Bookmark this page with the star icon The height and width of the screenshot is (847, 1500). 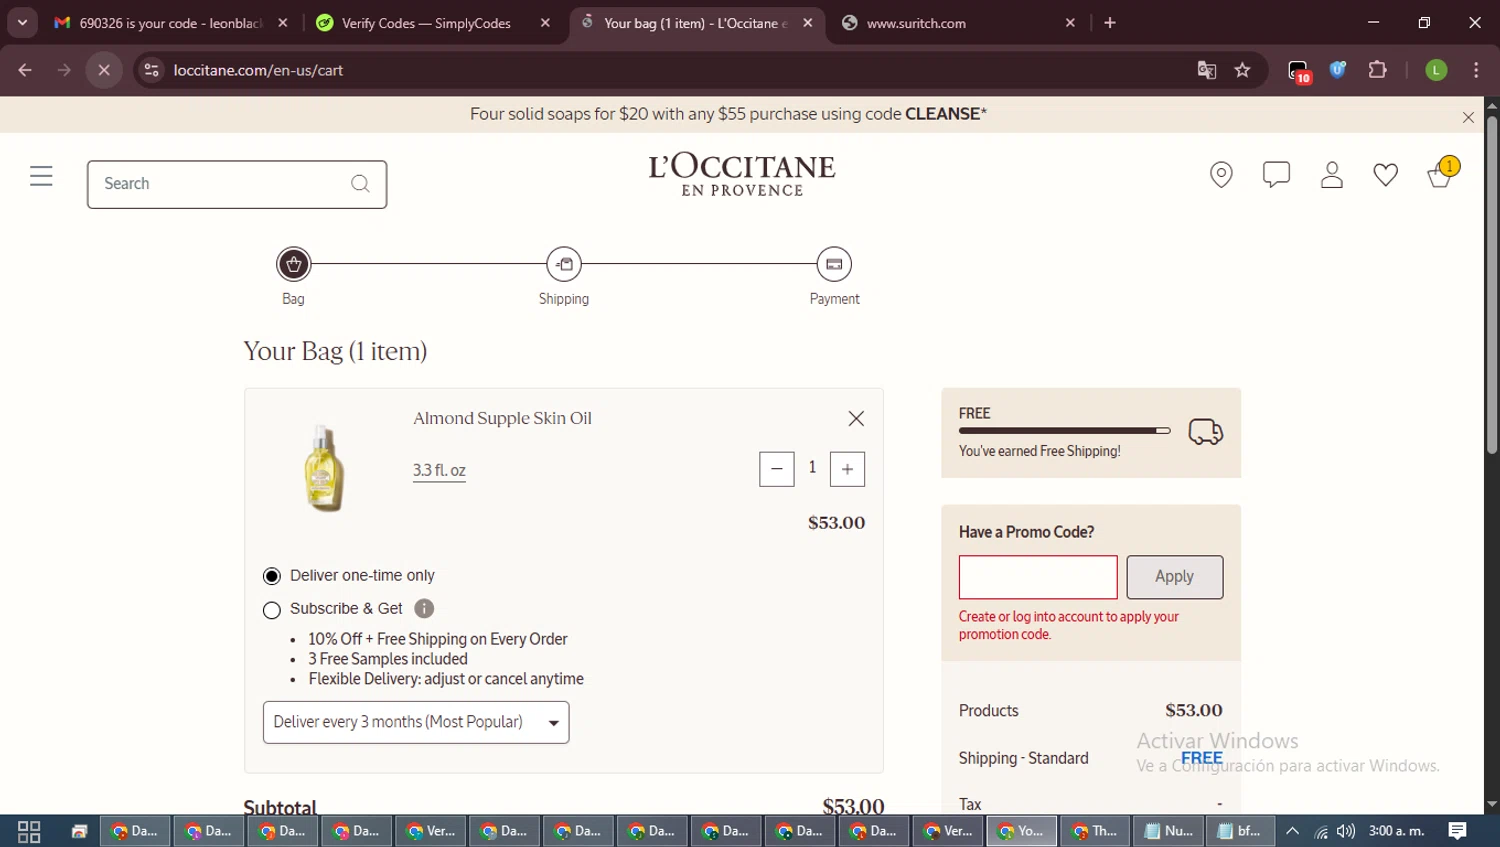coord(1242,70)
